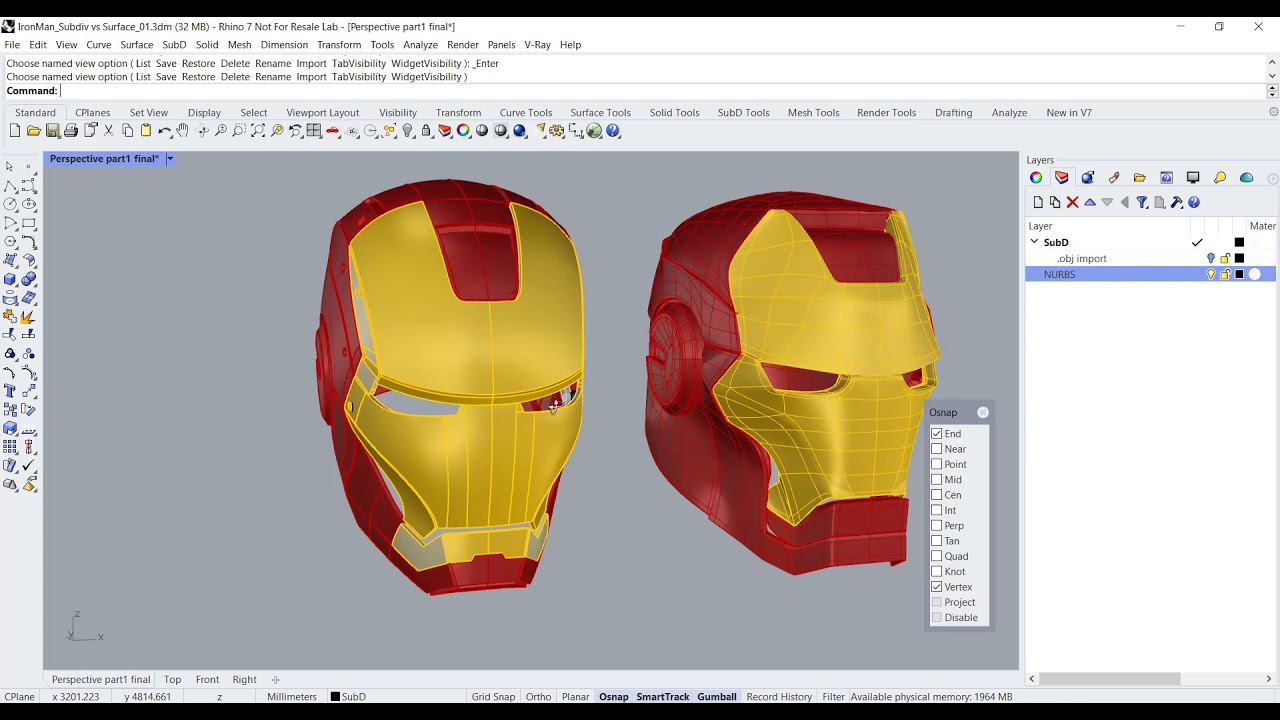Toggle Grid Snap in status bar
Screen dimensions: 1280x720
coord(493,697)
